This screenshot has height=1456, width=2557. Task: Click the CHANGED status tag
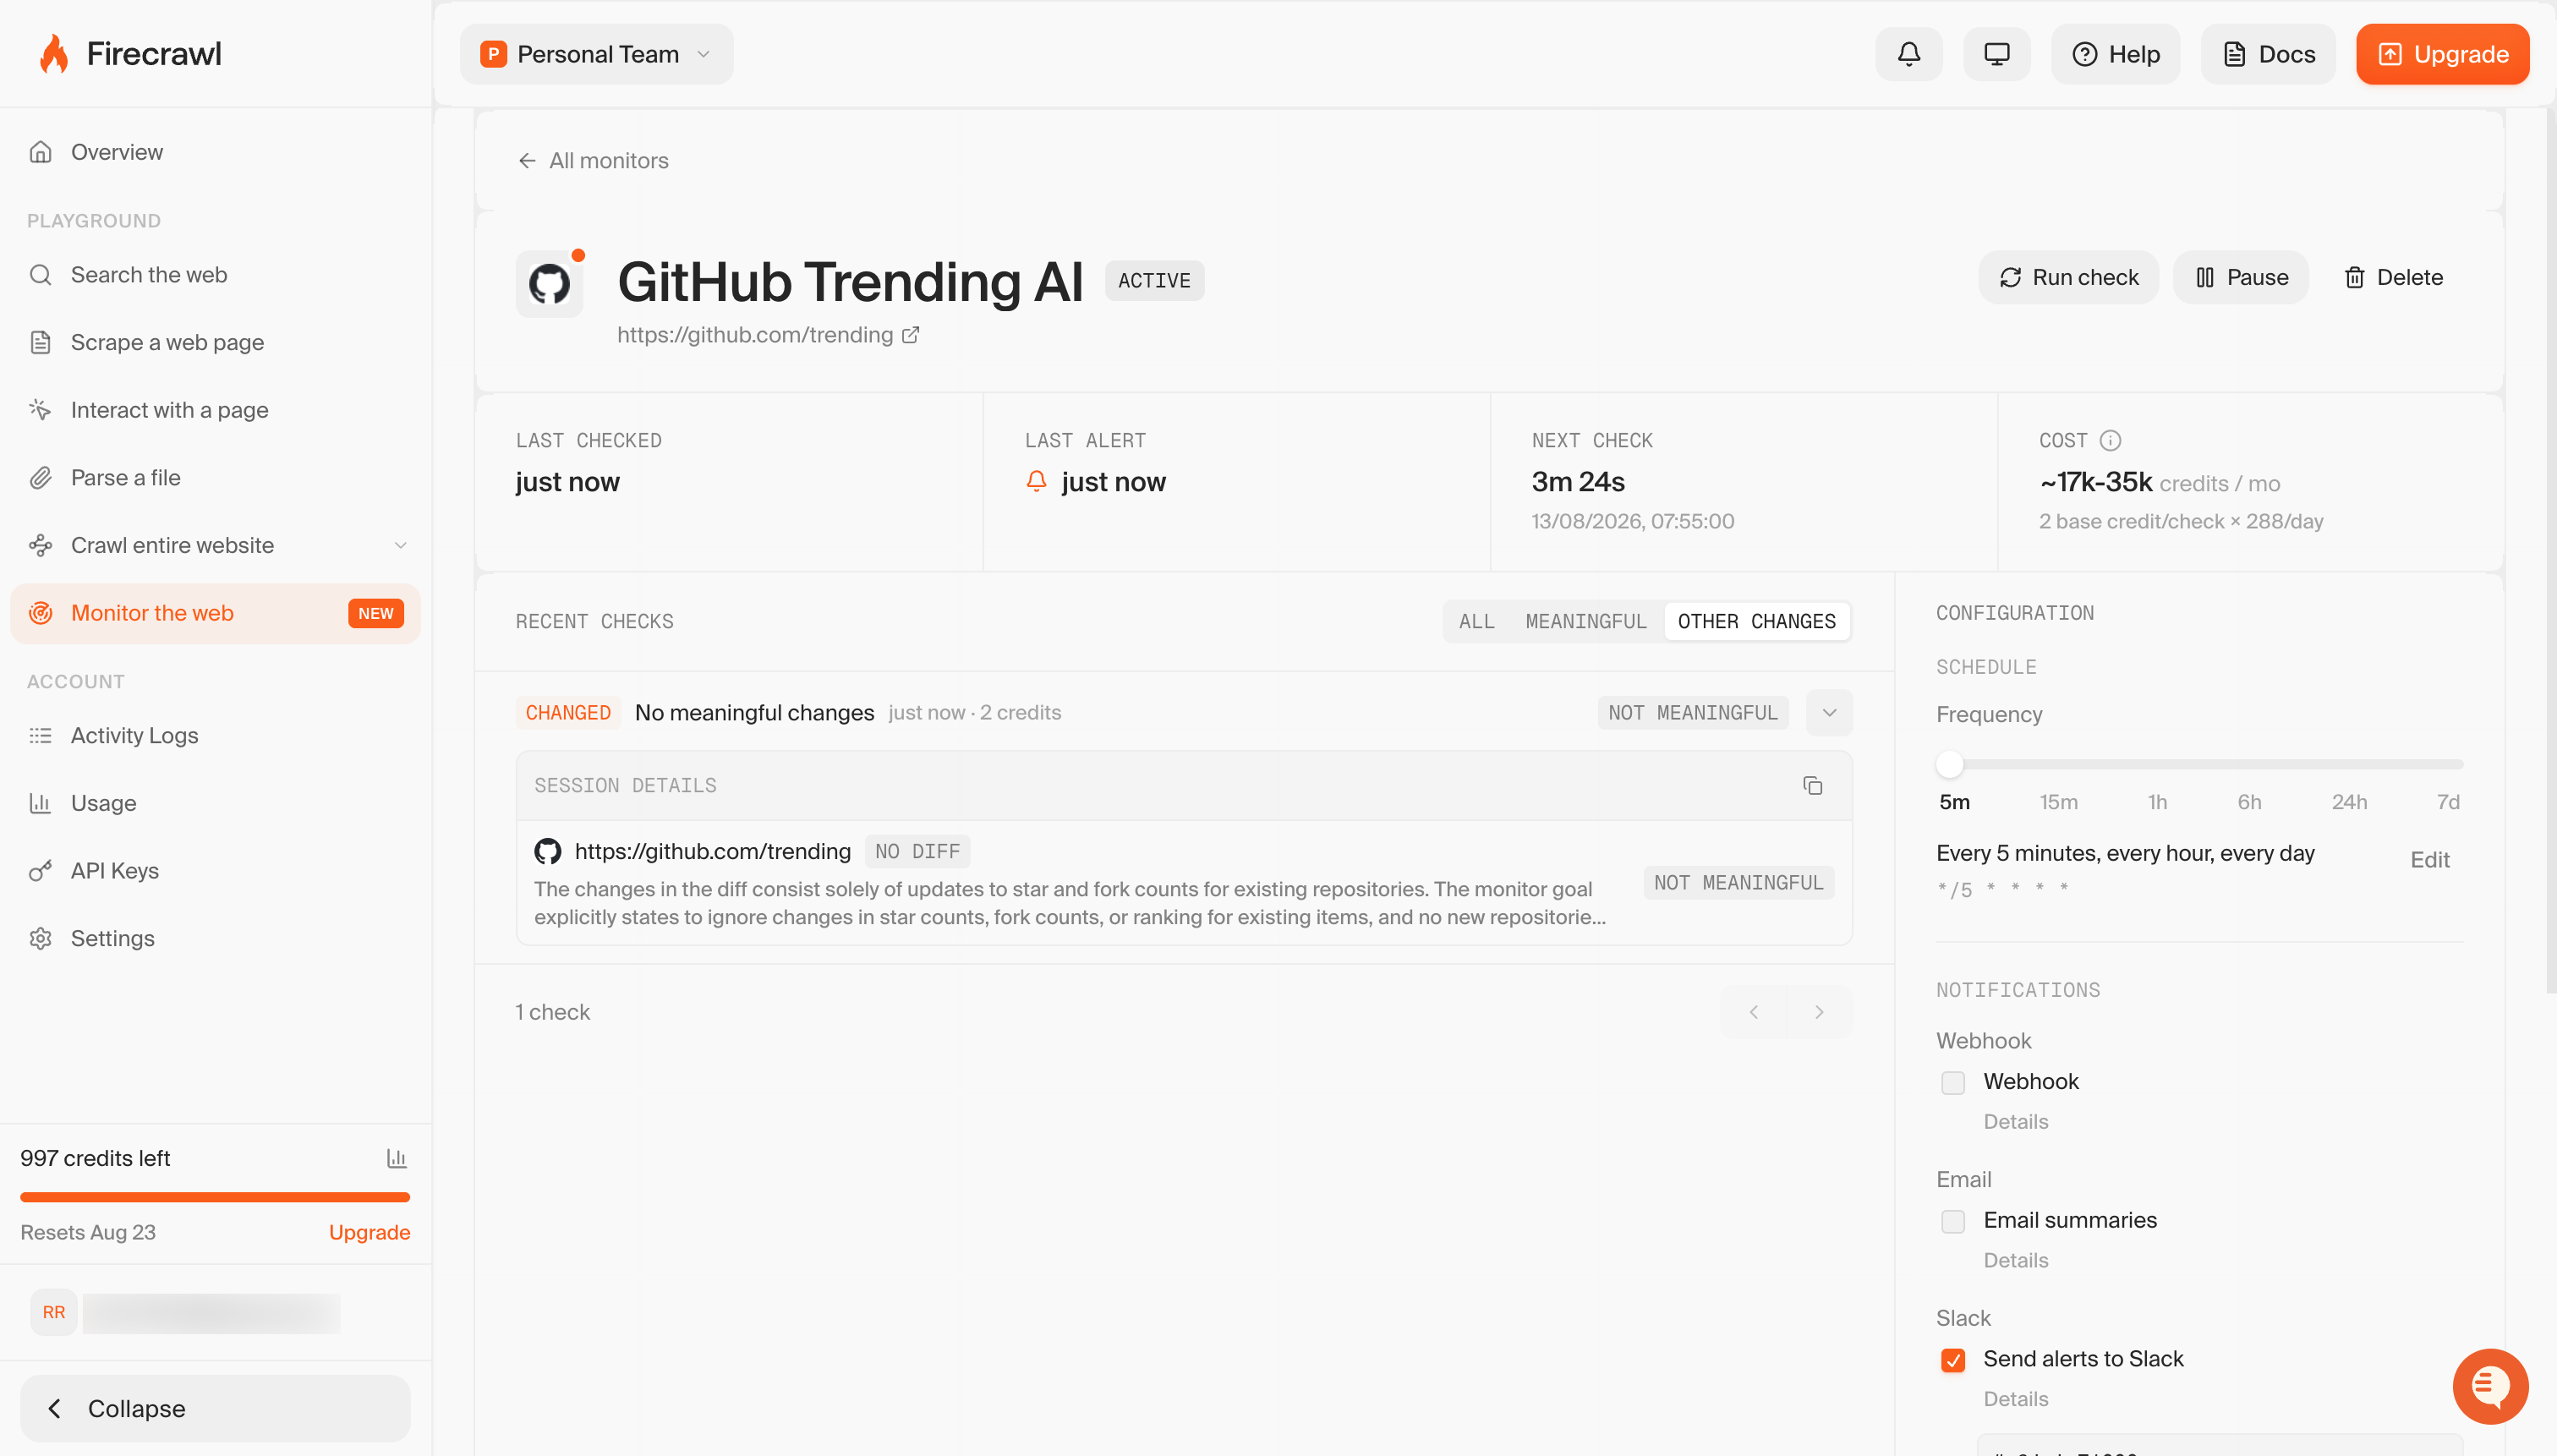pyautogui.click(x=568, y=713)
